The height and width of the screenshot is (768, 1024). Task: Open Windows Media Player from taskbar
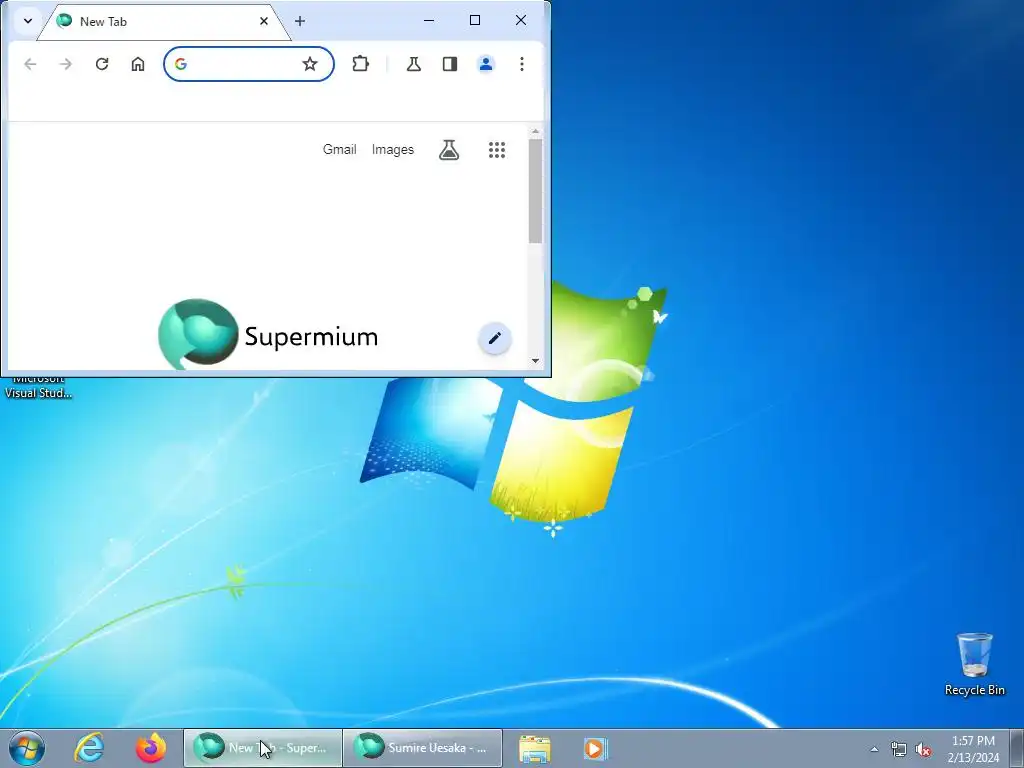595,748
